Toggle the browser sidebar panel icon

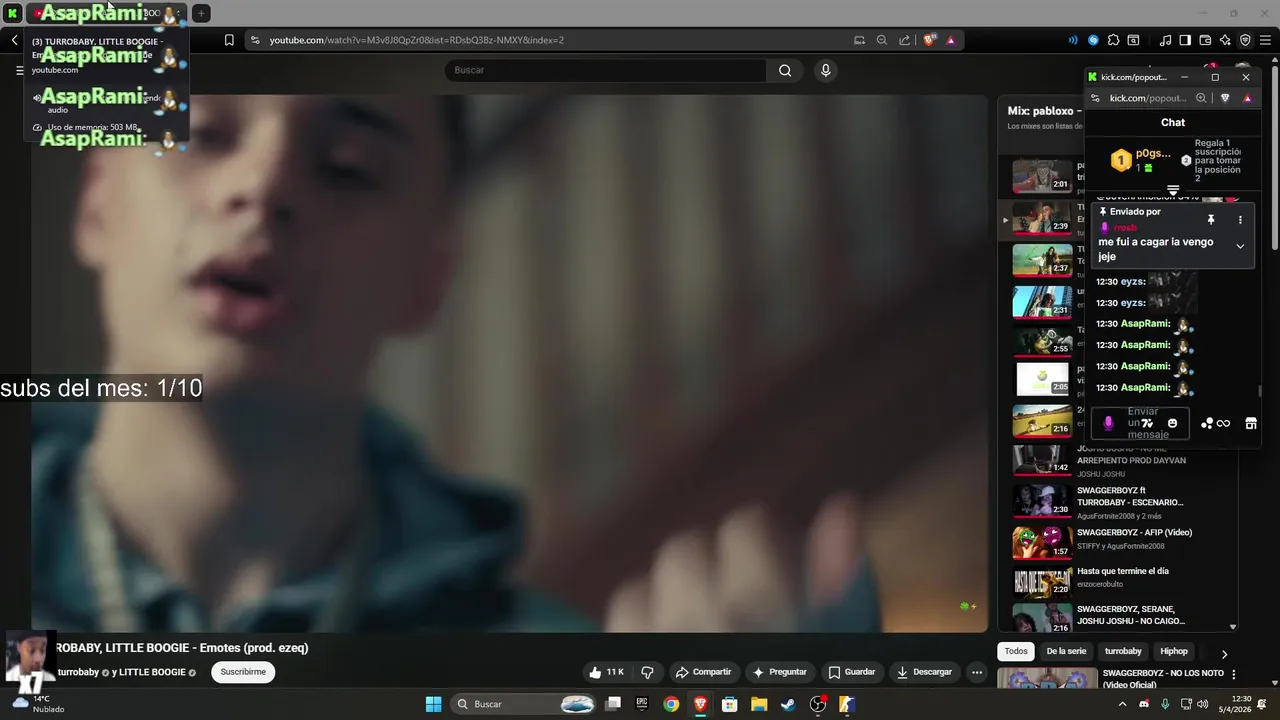tap(1185, 40)
